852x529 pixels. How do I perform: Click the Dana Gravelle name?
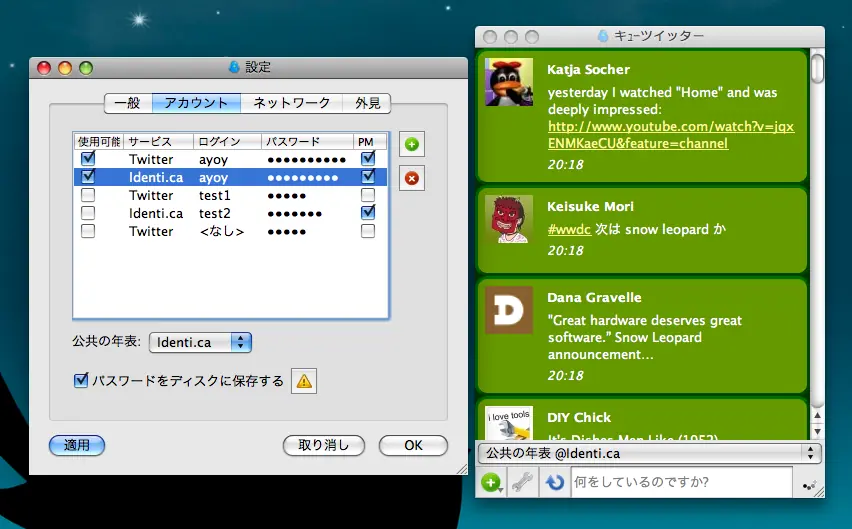pyautogui.click(x=594, y=298)
